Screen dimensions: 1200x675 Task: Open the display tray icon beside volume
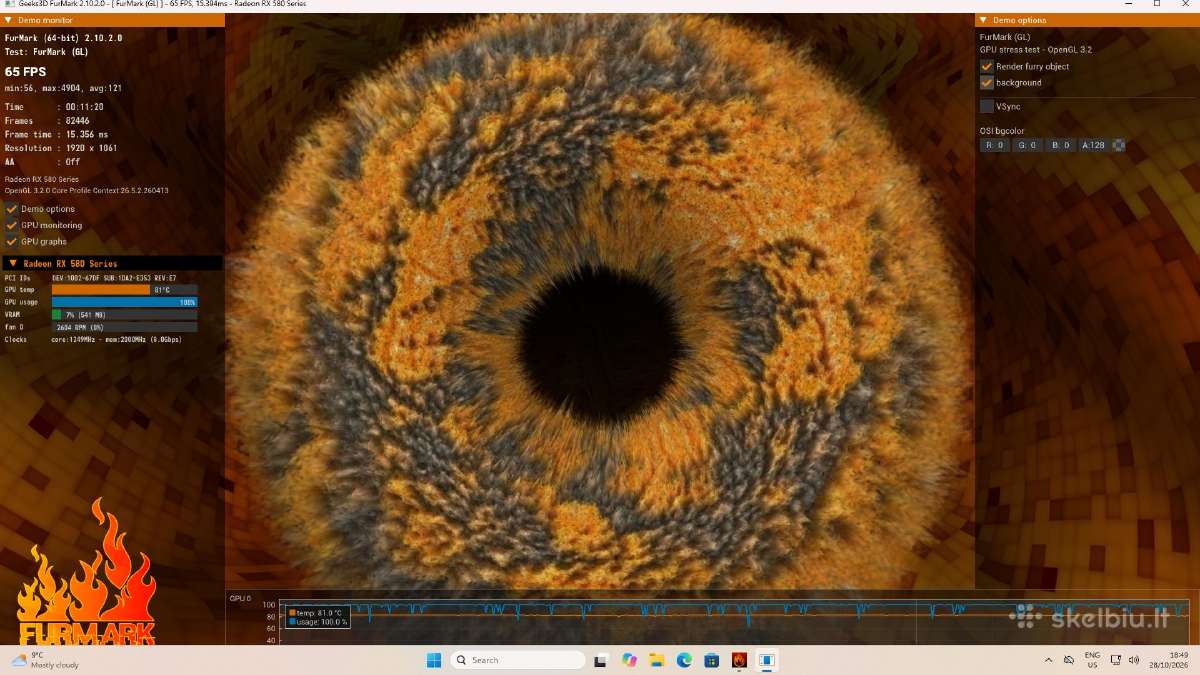click(1116, 660)
